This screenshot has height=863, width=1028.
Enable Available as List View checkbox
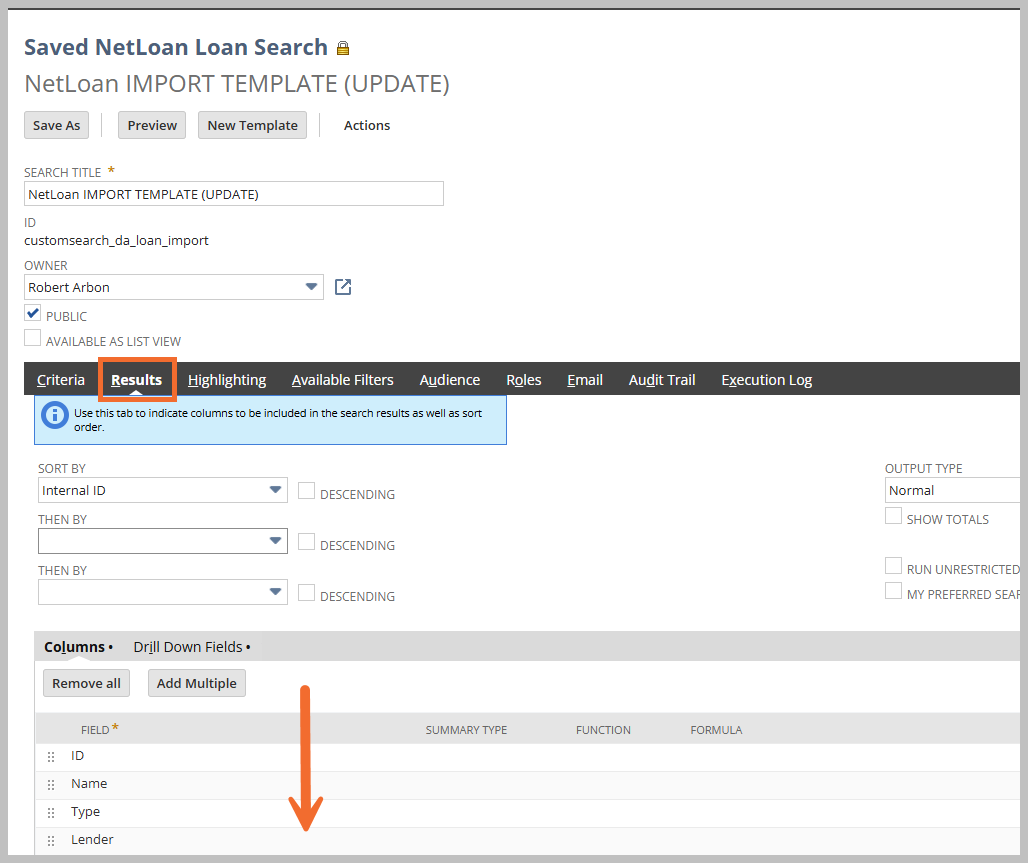tap(33, 338)
